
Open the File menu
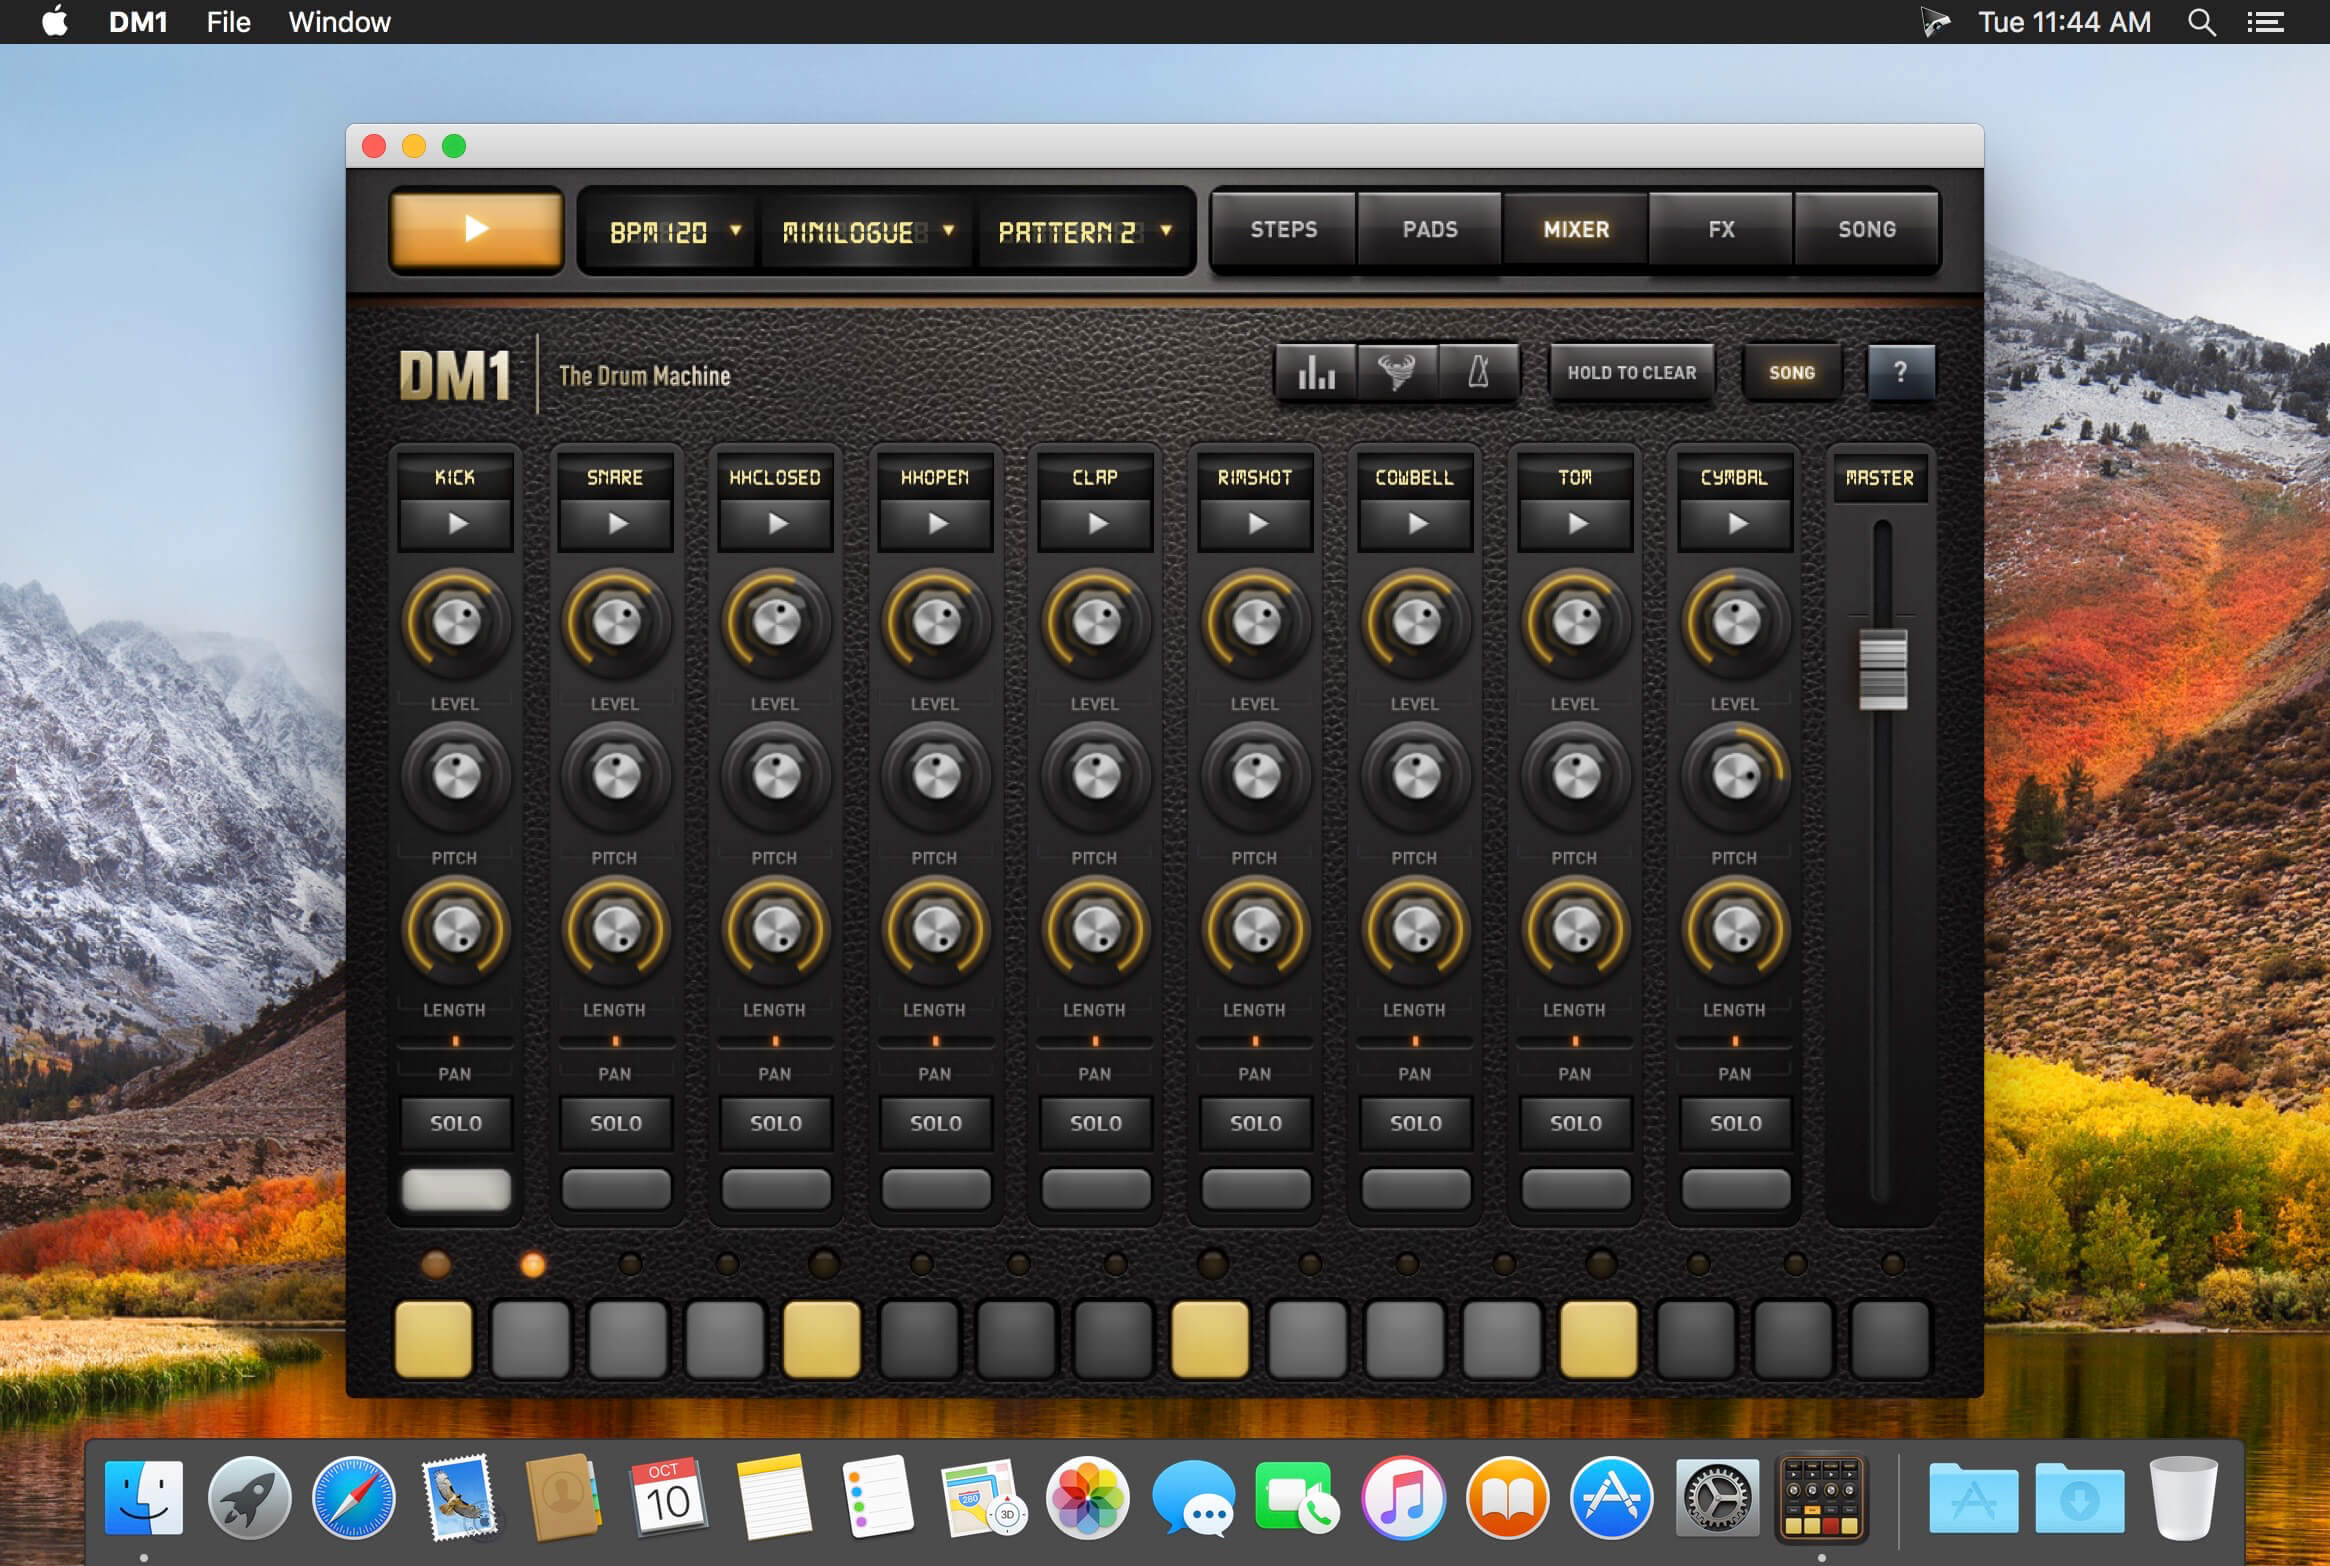(228, 22)
